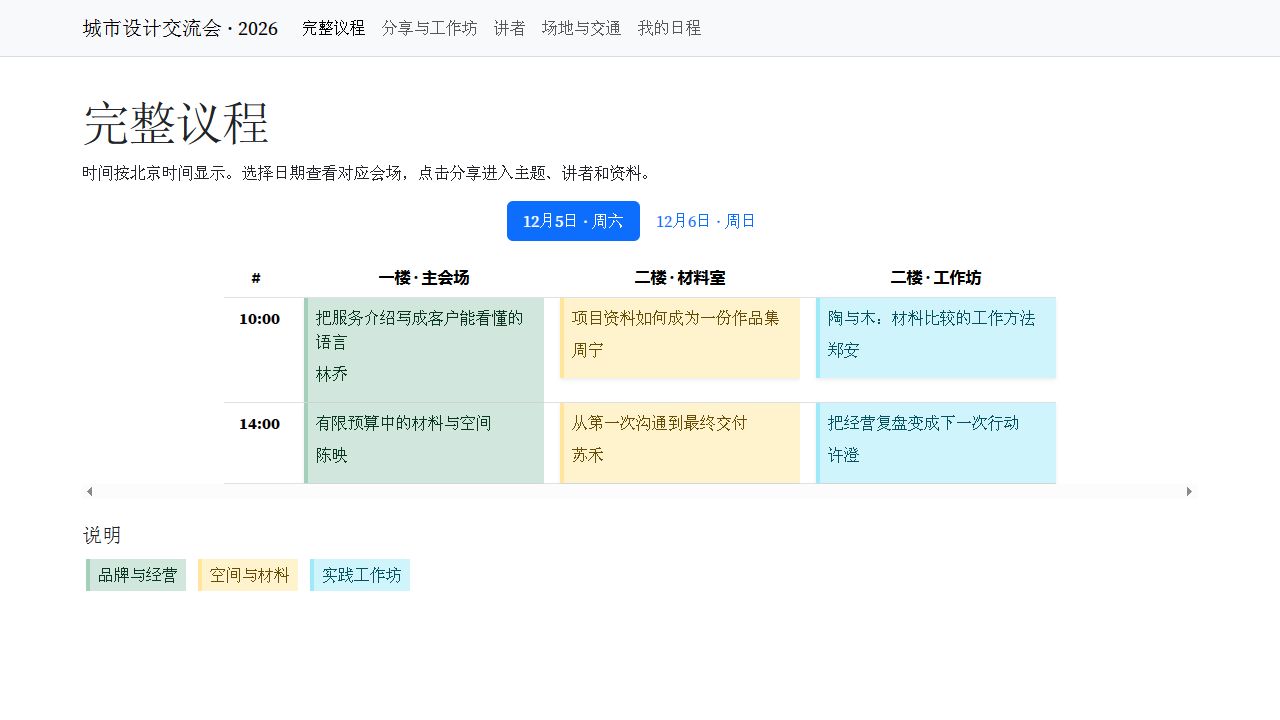Screen dimensions: 1280x720
Task: Go to 分享与工作坊 in the navigation
Action: click(x=429, y=28)
